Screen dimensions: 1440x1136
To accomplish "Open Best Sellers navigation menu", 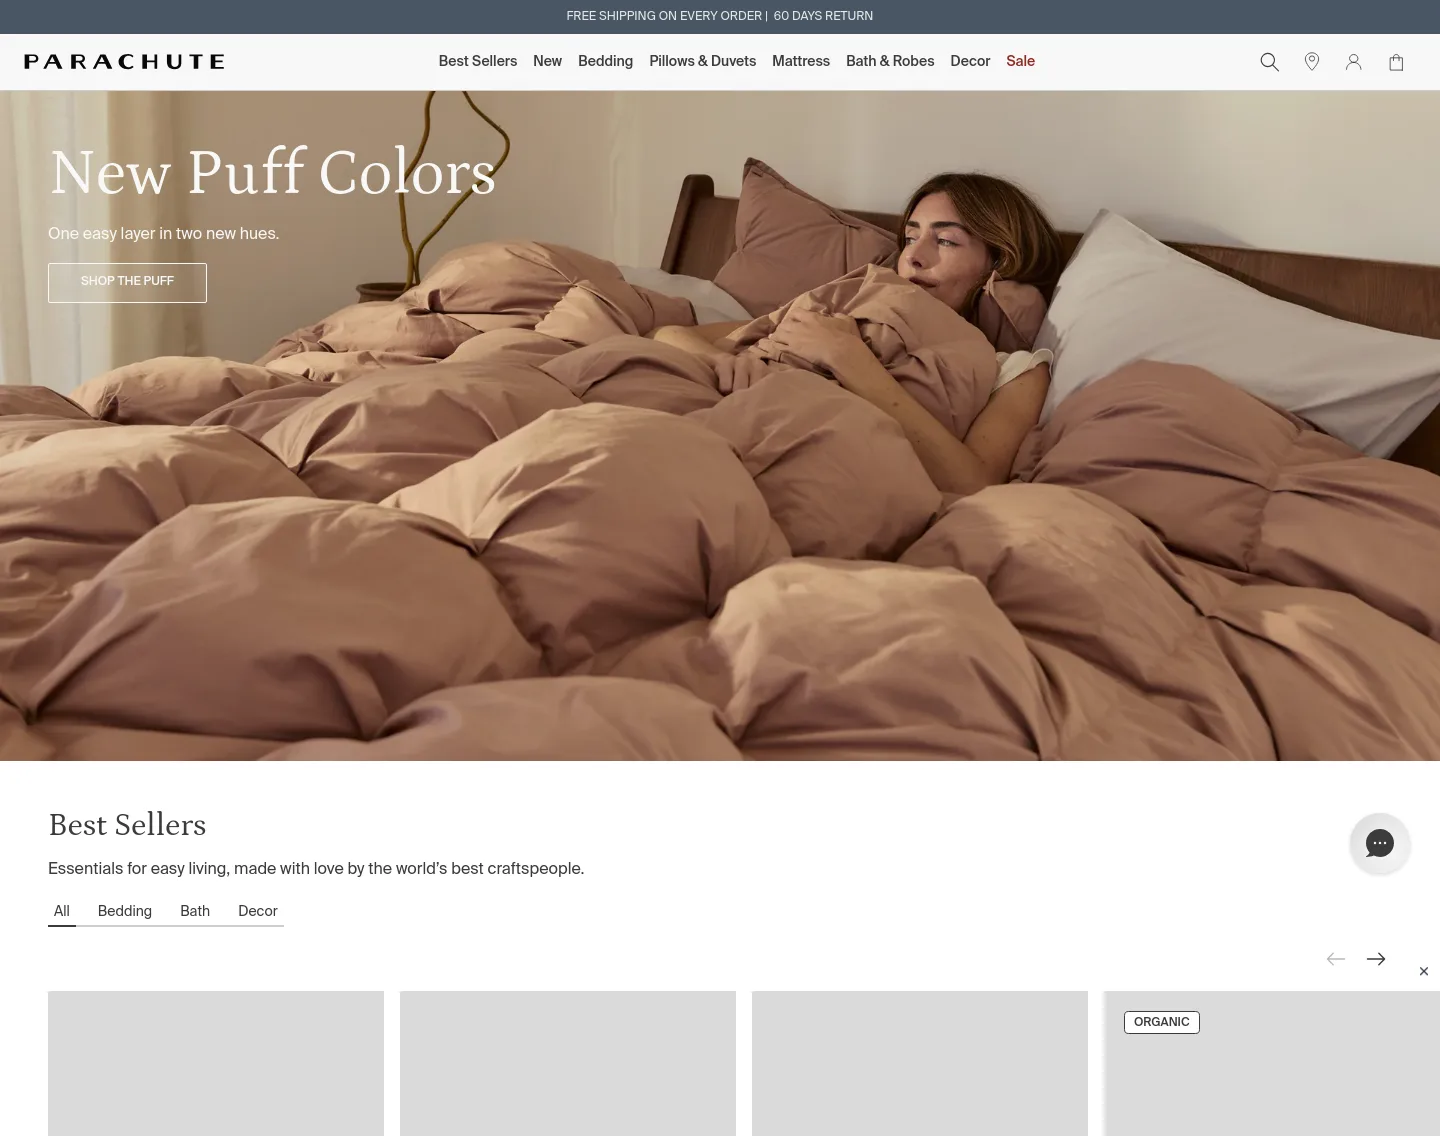I will 478,61.
